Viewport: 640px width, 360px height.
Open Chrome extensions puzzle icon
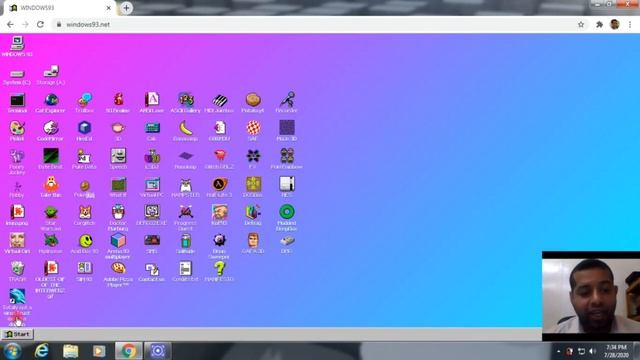[599, 24]
